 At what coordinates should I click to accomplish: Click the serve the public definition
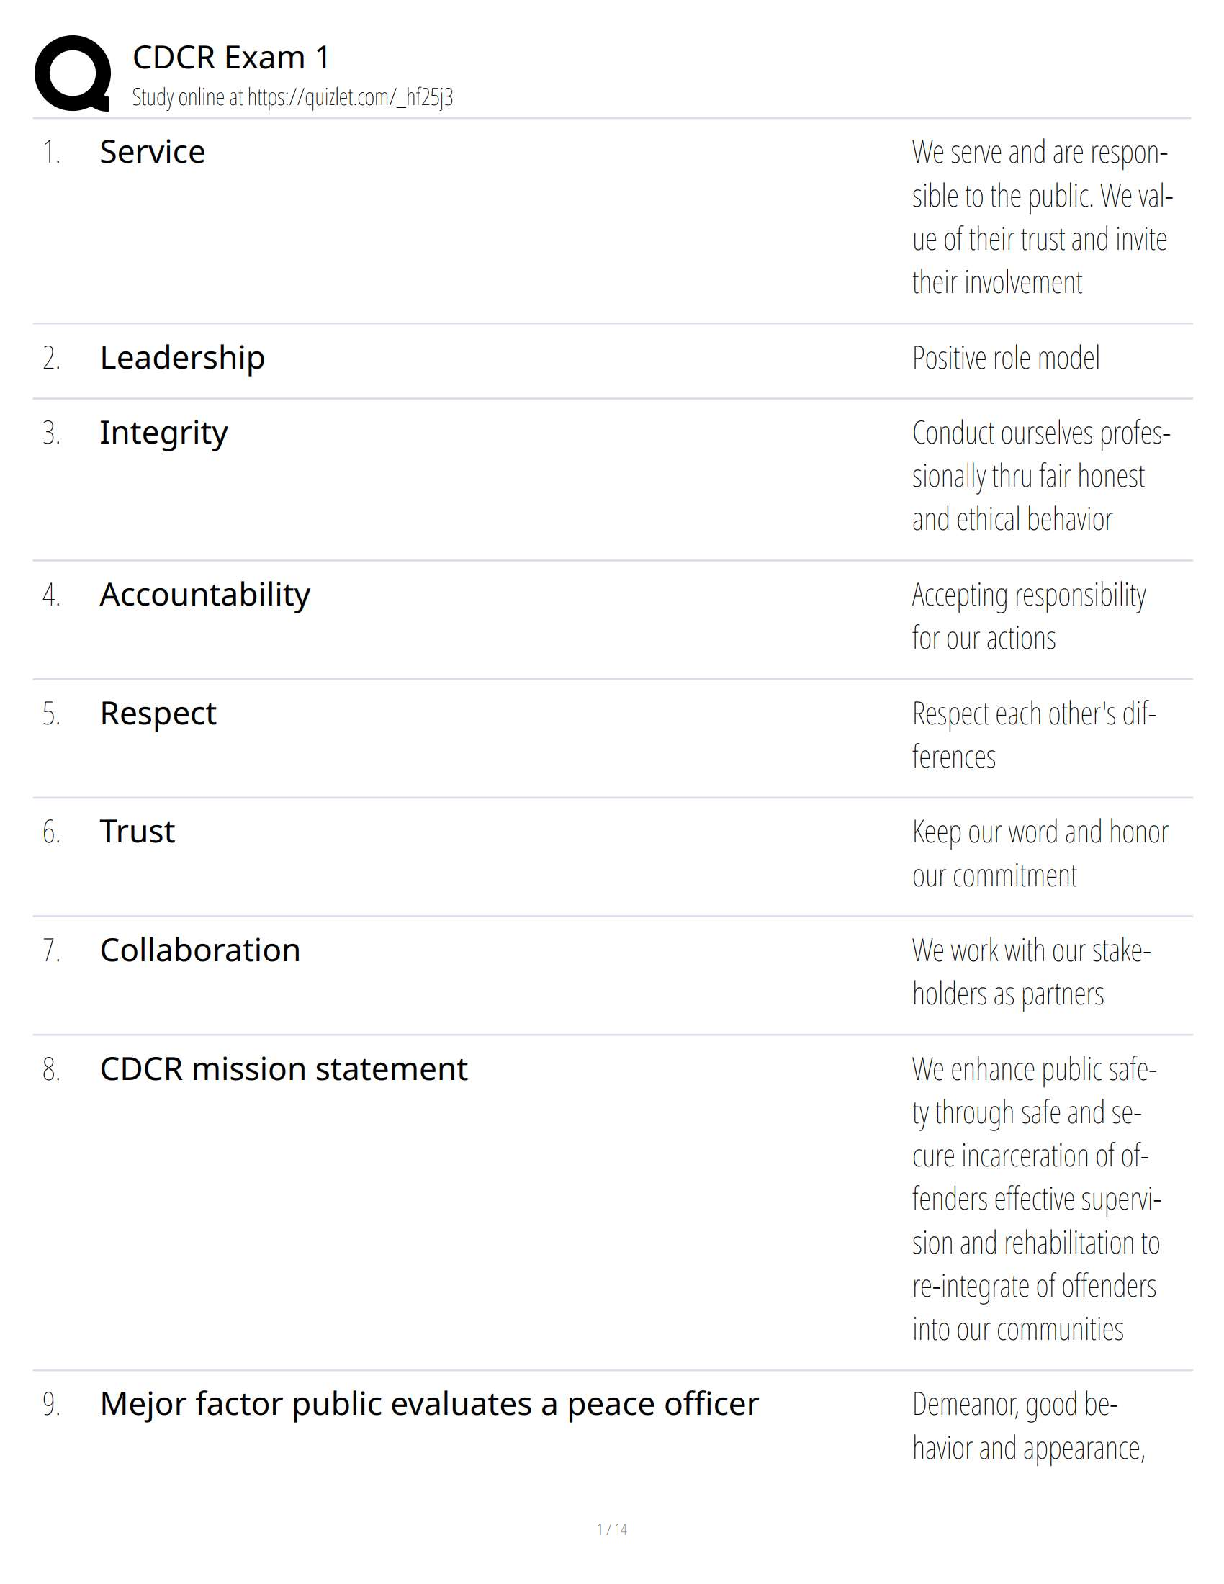point(1041,217)
